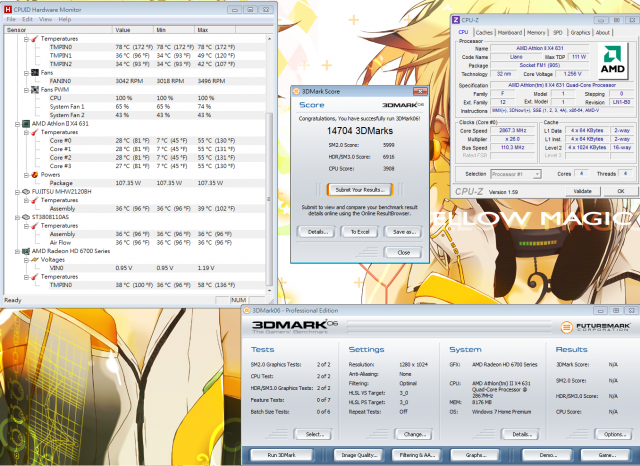Collapse the ST3808110AS tree node
640x466 pixels.
(17, 217)
